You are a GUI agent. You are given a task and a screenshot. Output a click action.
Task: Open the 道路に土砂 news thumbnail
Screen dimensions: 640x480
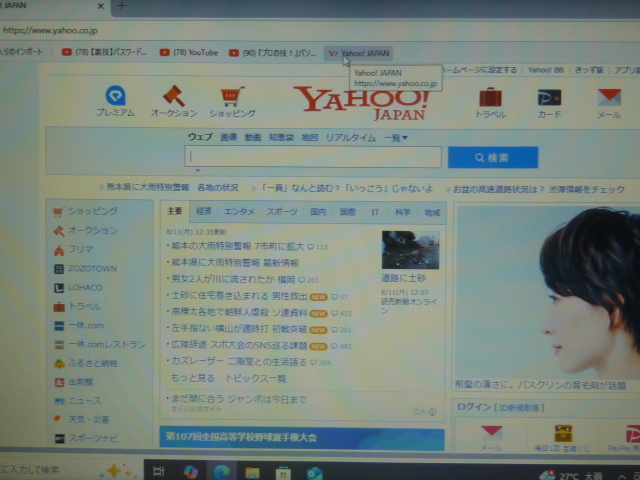(410, 250)
